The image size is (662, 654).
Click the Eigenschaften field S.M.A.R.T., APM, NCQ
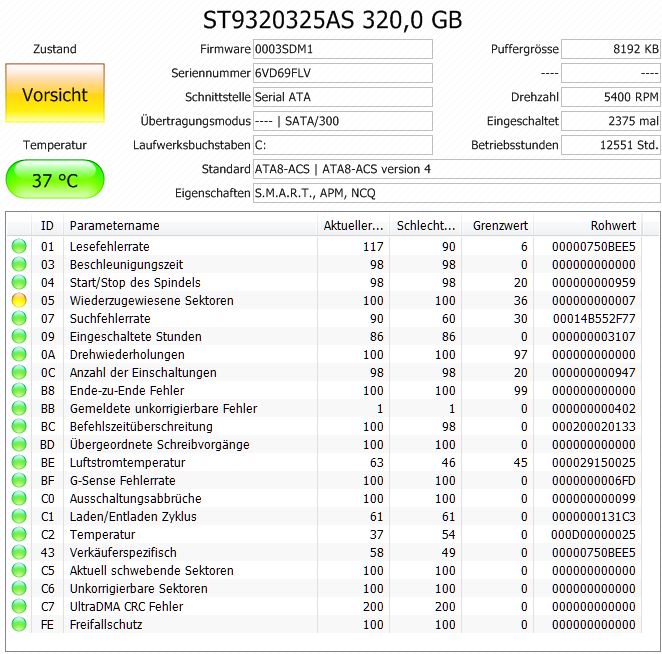pyautogui.click(x=456, y=193)
